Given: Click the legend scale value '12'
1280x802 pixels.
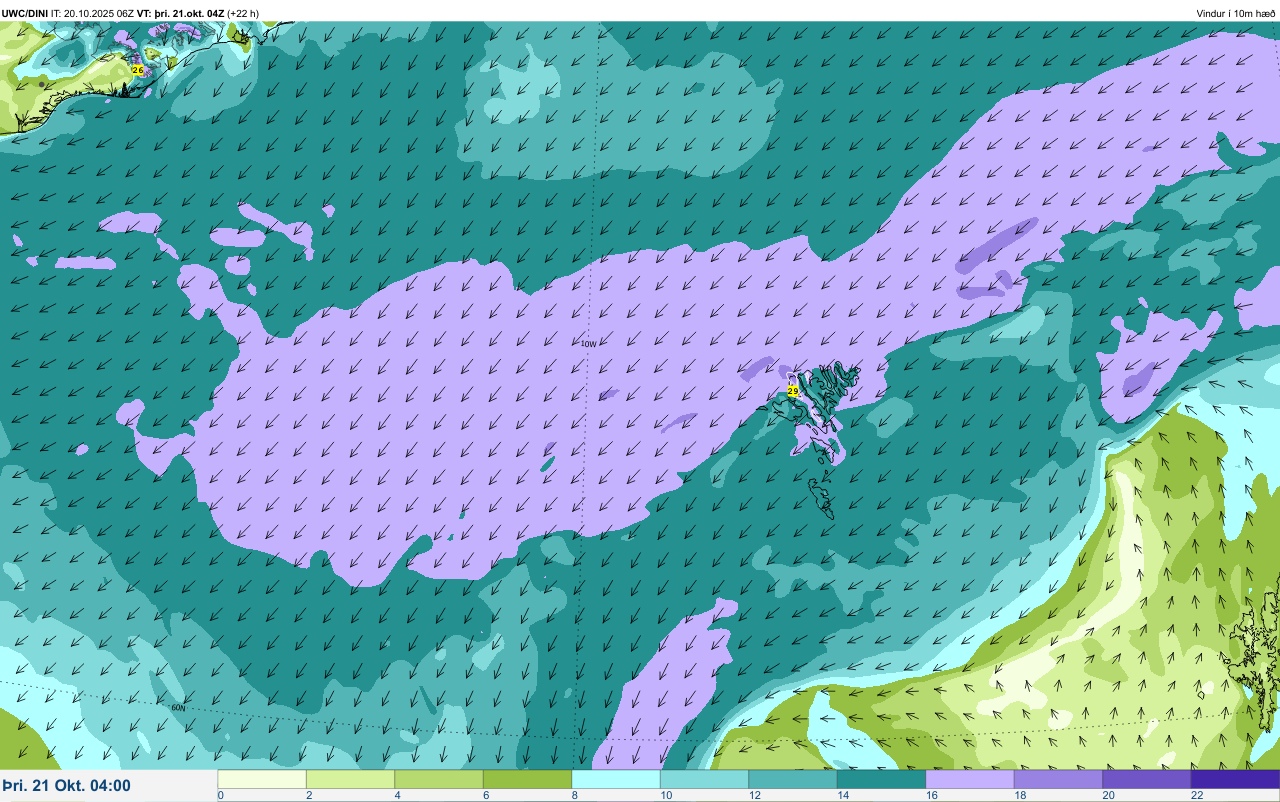Looking at the screenshot, I should point(754,795).
